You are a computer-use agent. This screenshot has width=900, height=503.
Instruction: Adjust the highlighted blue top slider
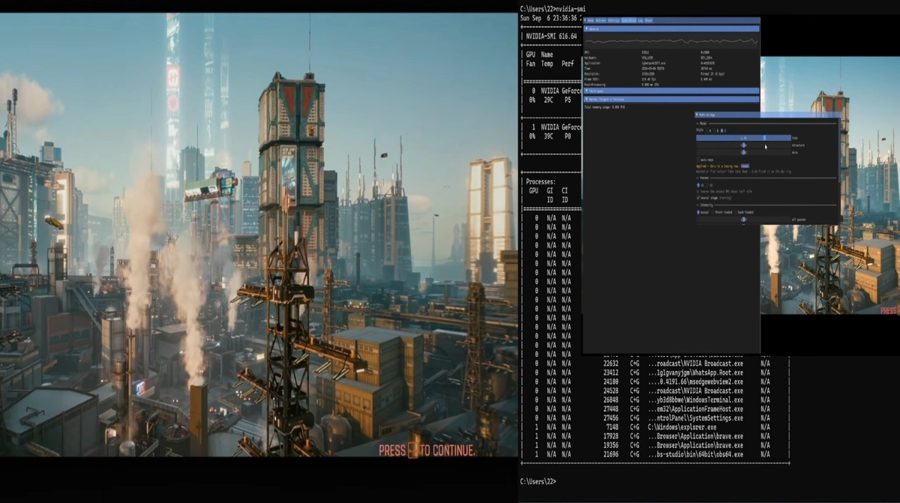(x=743, y=138)
